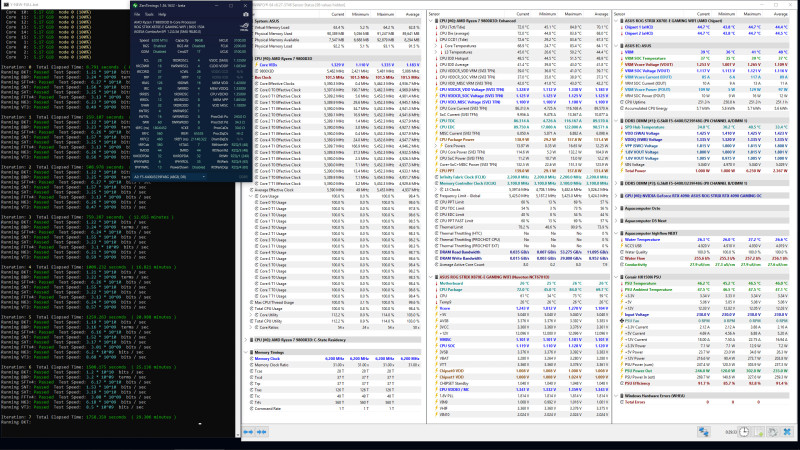Click the logging file icon in HWiNFO
Image resolution: width=800 pixels, height=450 pixels.
coord(759,432)
